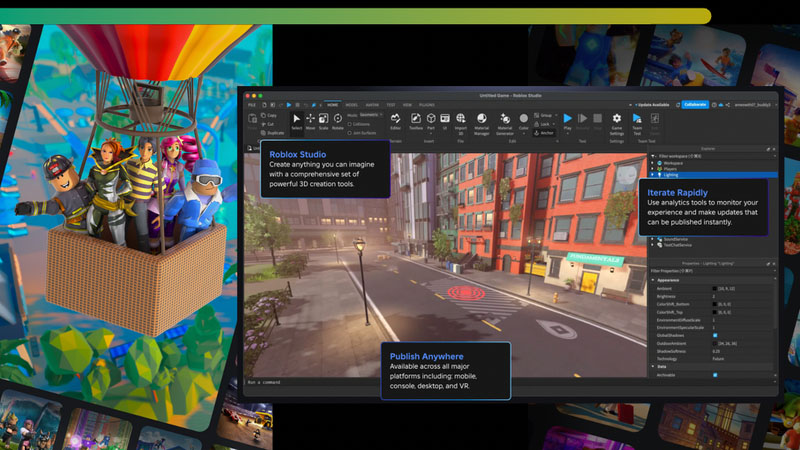Viewport: 800px width, 450px height.
Task: Click the ColorShift_Bottom color swatch
Action: click(715, 304)
